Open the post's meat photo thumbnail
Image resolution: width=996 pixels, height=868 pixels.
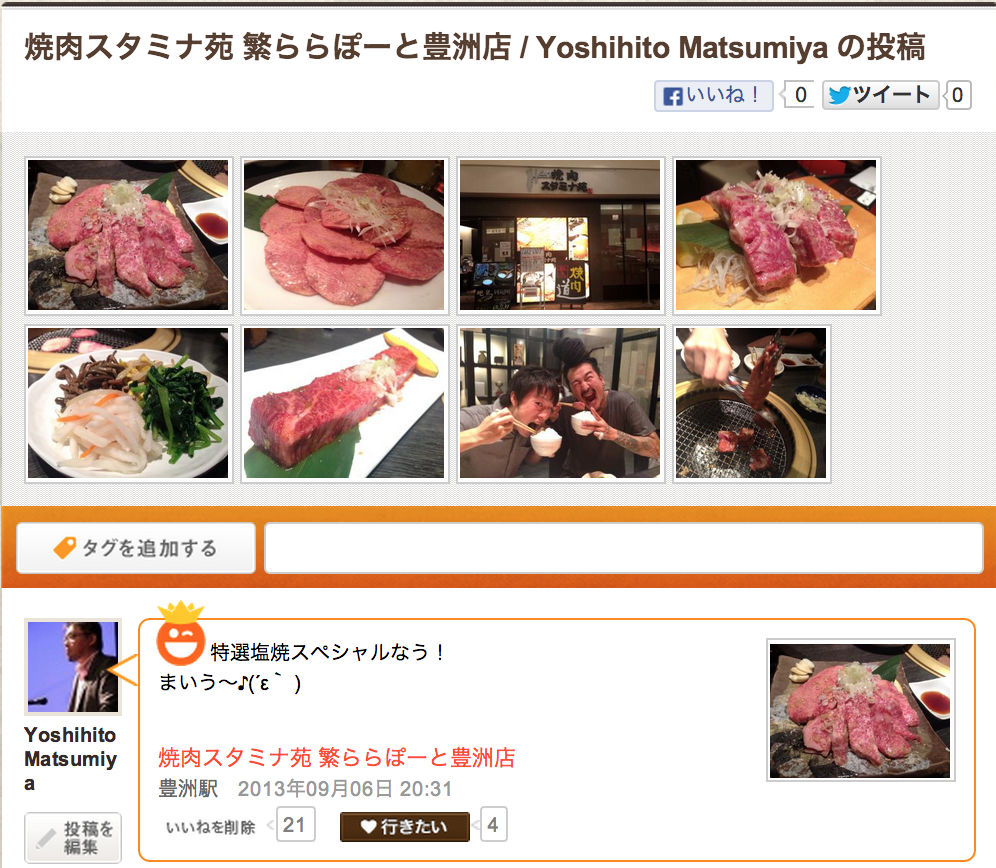[861, 710]
